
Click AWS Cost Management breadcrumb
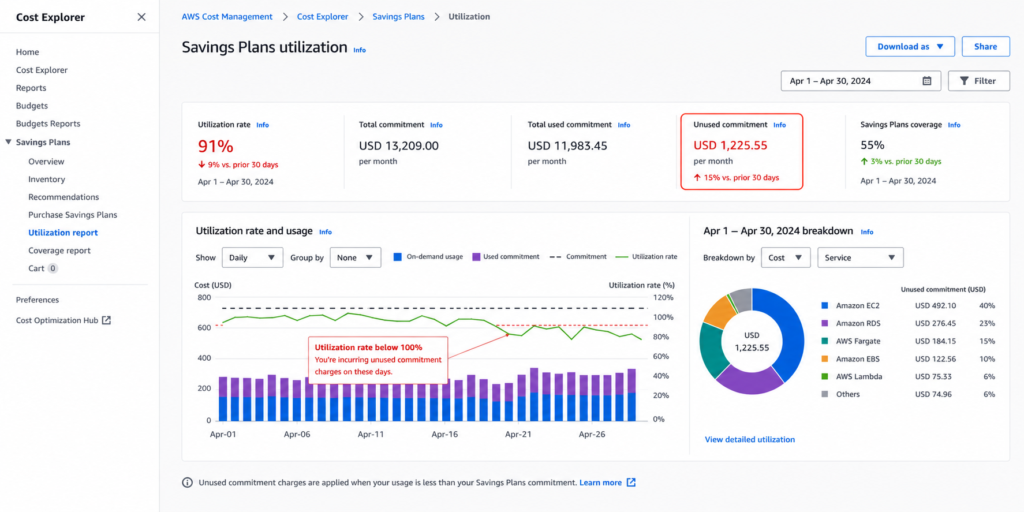(x=227, y=16)
